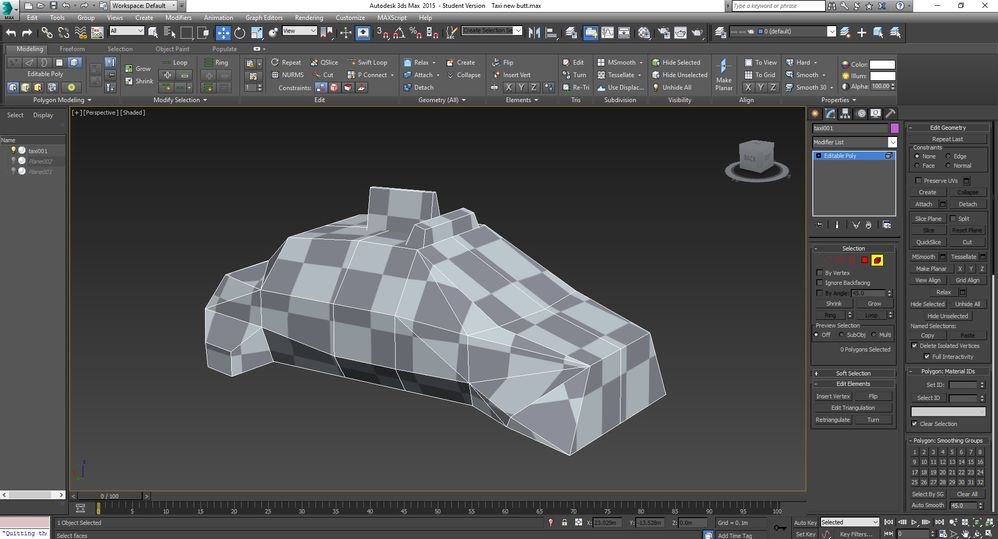This screenshot has width=998, height=539.
Task: Select the Edge constraint radio button
Action: click(948, 156)
